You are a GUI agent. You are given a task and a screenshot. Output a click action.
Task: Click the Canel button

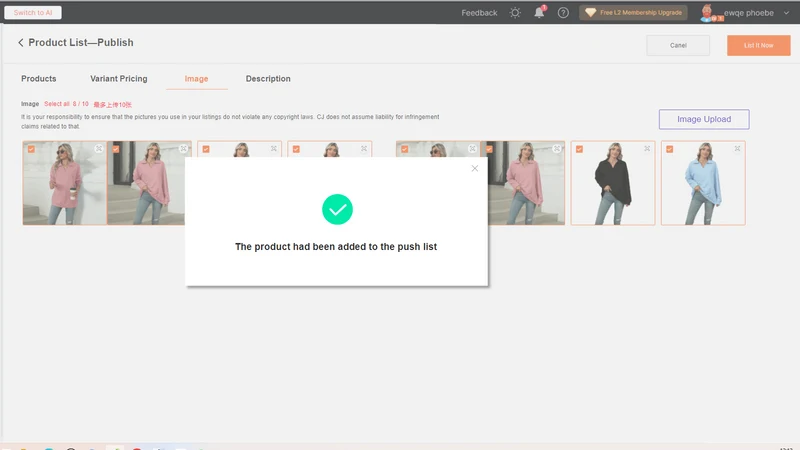coord(678,45)
